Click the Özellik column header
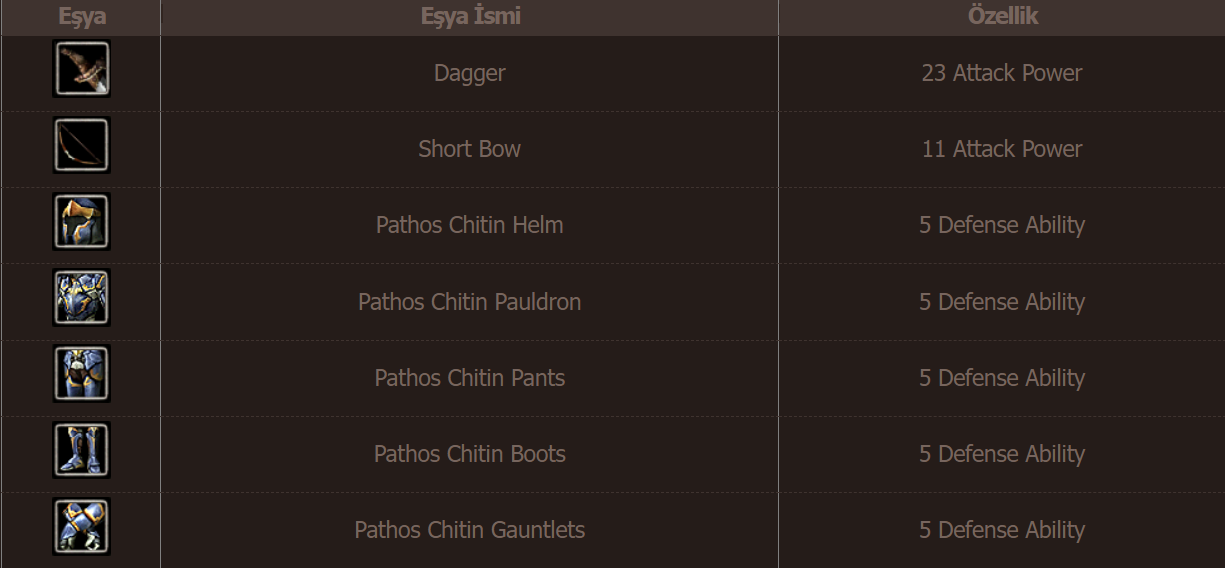Viewport: 1225px width, 568px height. [x=1003, y=16]
